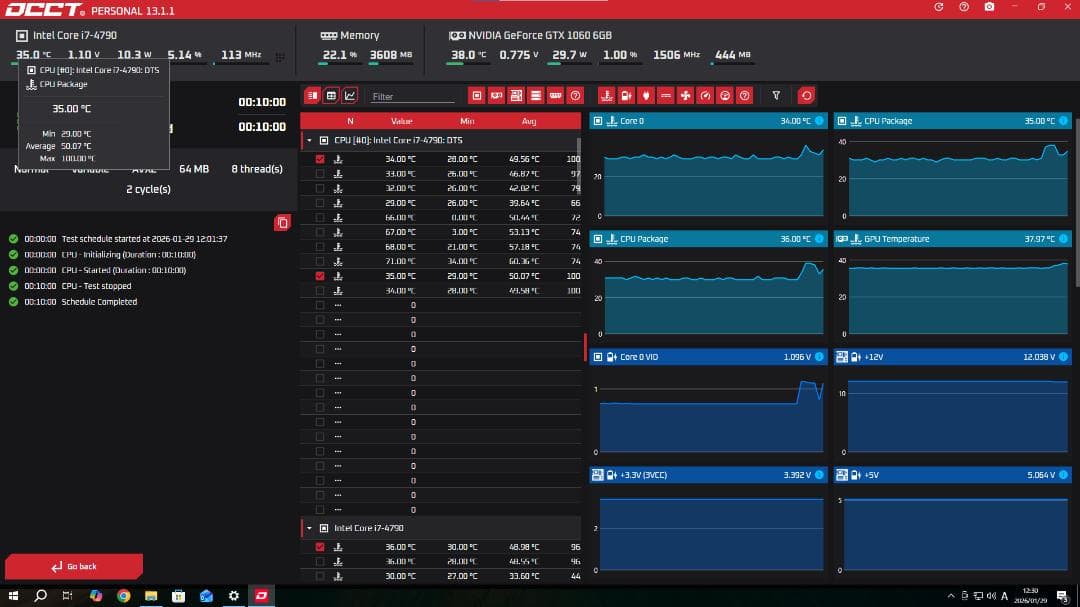Expand the CPU details icon beside 113 MHz
Screen dimensions: 1080x607
pos(279,56)
